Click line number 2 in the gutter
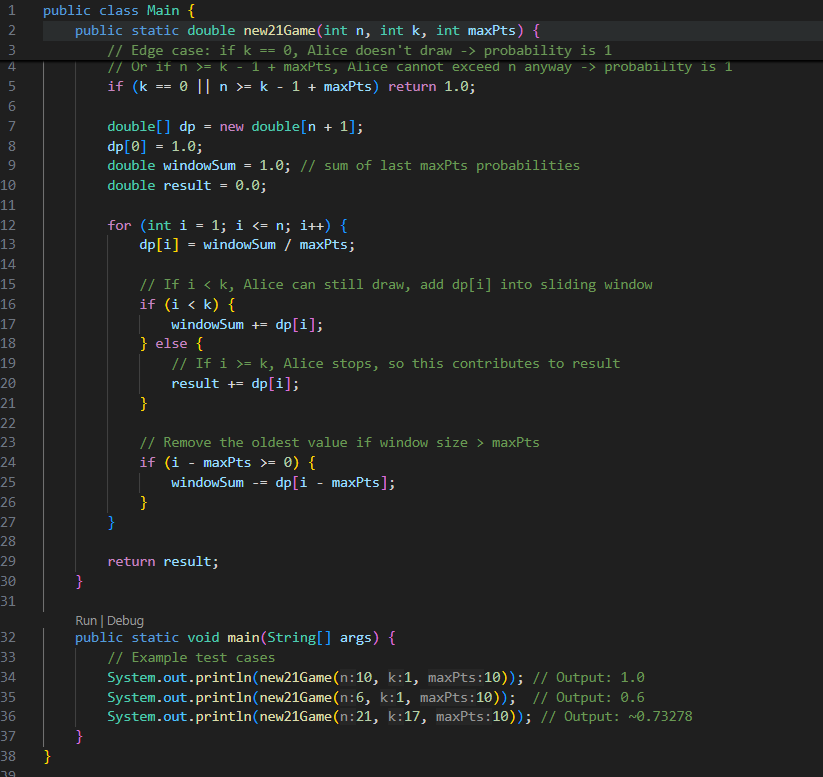Image resolution: width=823 pixels, height=777 pixels. pyautogui.click(x=10, y=30)
